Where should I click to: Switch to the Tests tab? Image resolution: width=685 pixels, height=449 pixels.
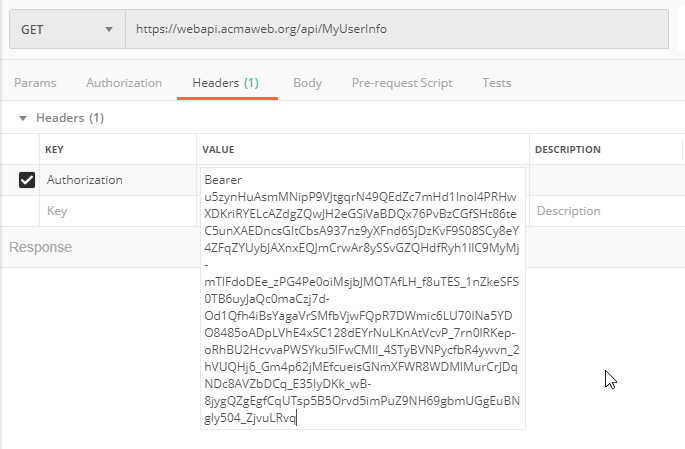pos(496,83)
